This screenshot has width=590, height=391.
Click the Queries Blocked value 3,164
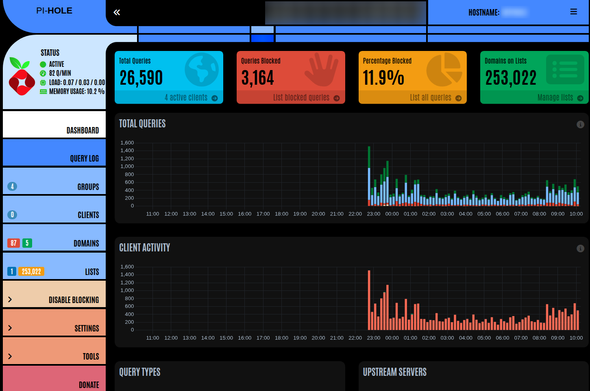click(x=258, y=78)
